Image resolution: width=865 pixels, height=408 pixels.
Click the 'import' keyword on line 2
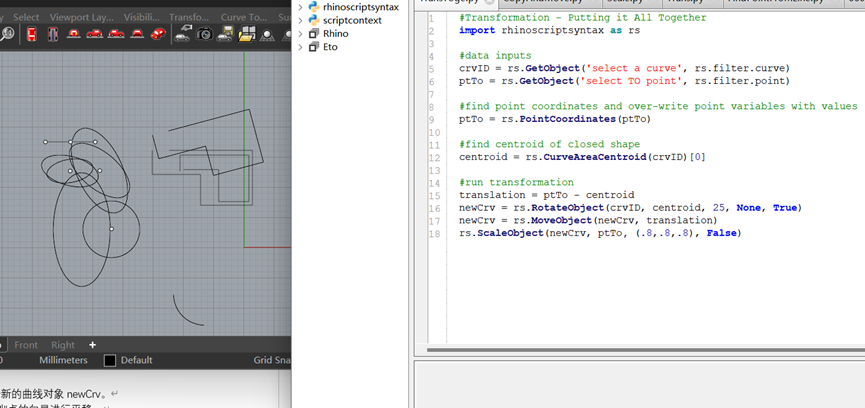477,30
